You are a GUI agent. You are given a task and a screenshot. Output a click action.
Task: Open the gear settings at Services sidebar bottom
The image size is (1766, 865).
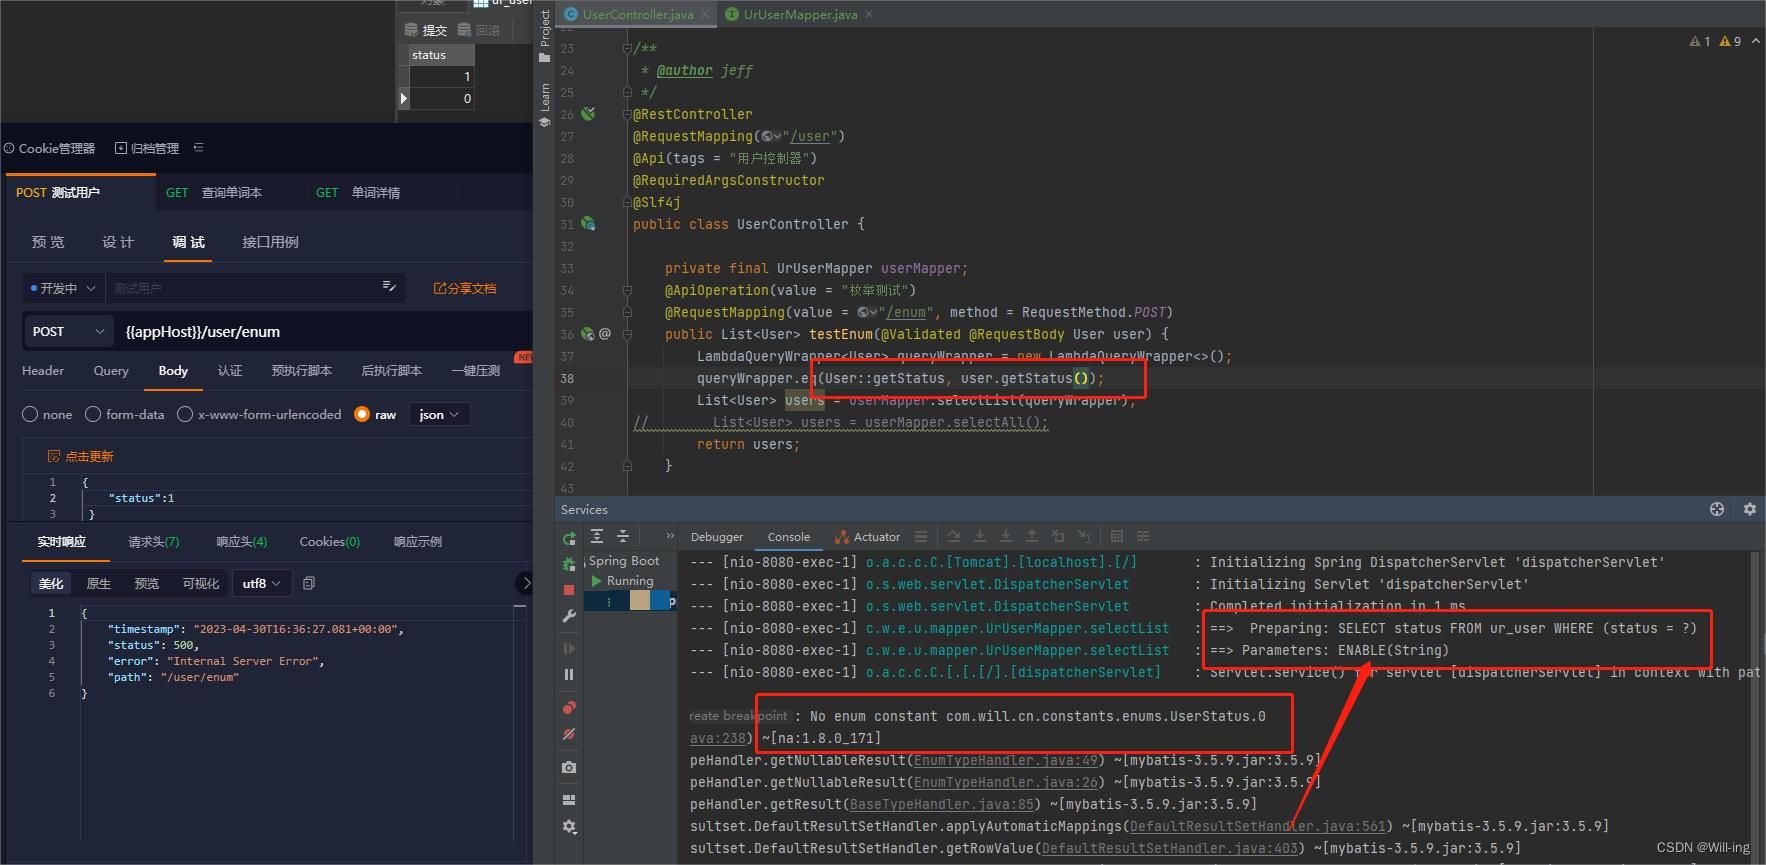(x=569, y=827)
